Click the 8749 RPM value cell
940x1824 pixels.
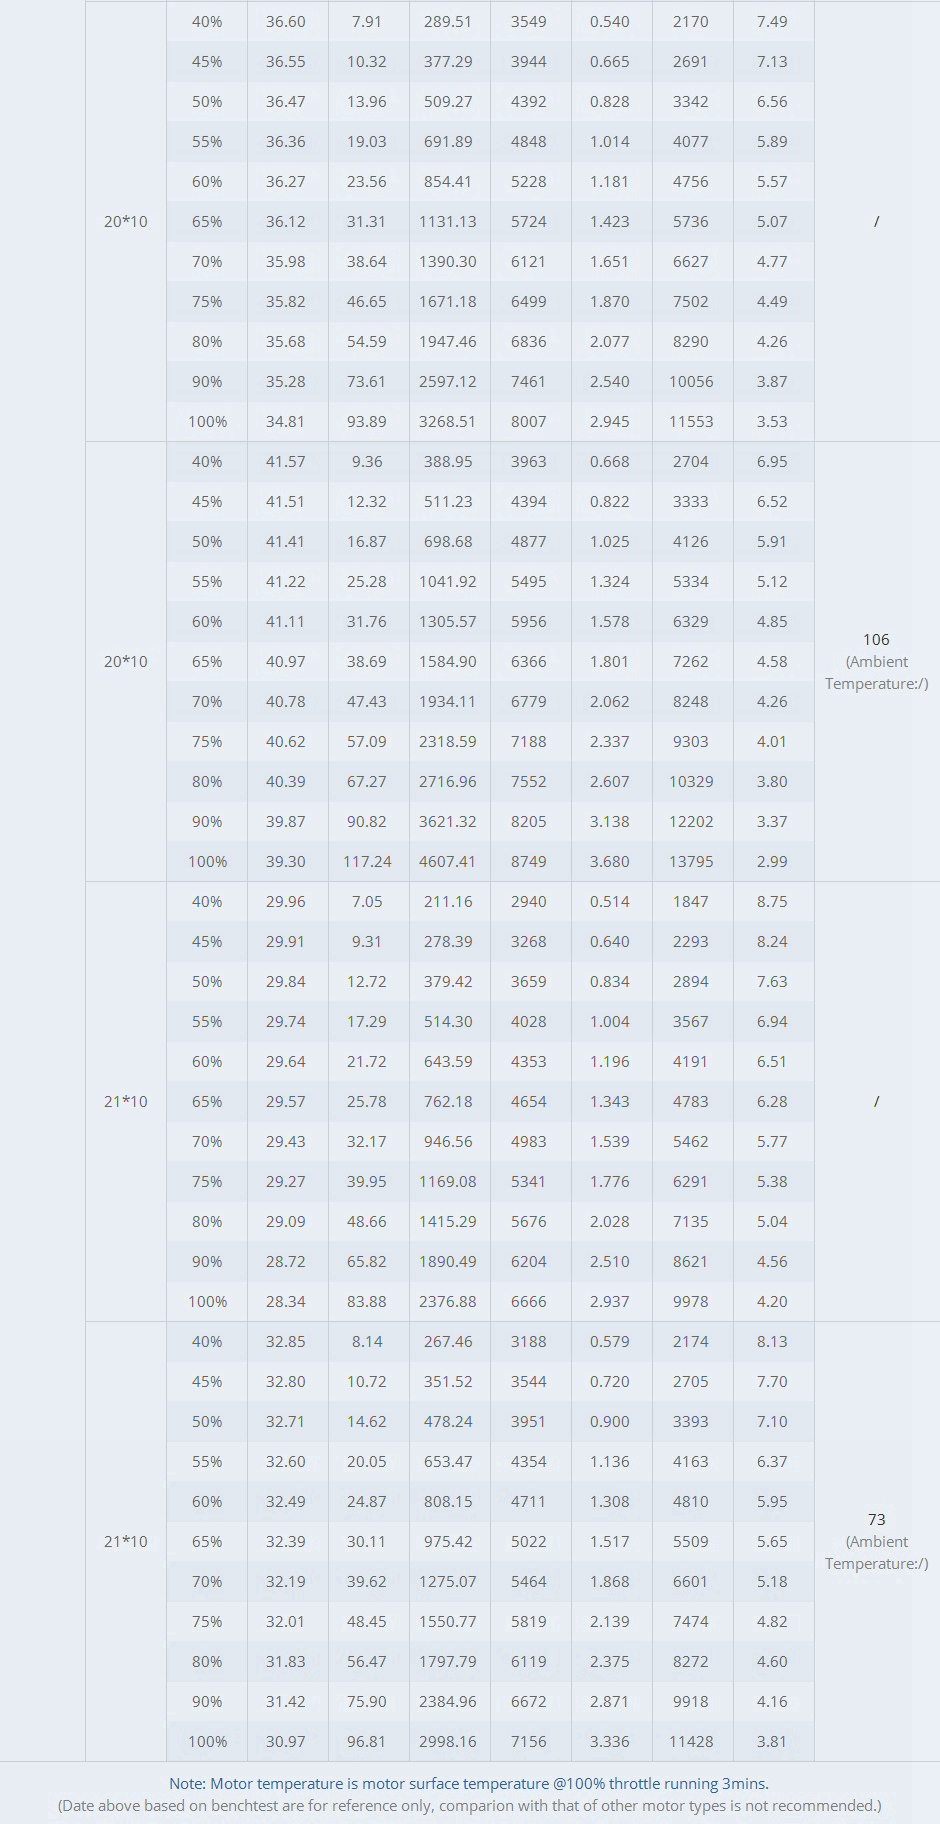[529, 861]
